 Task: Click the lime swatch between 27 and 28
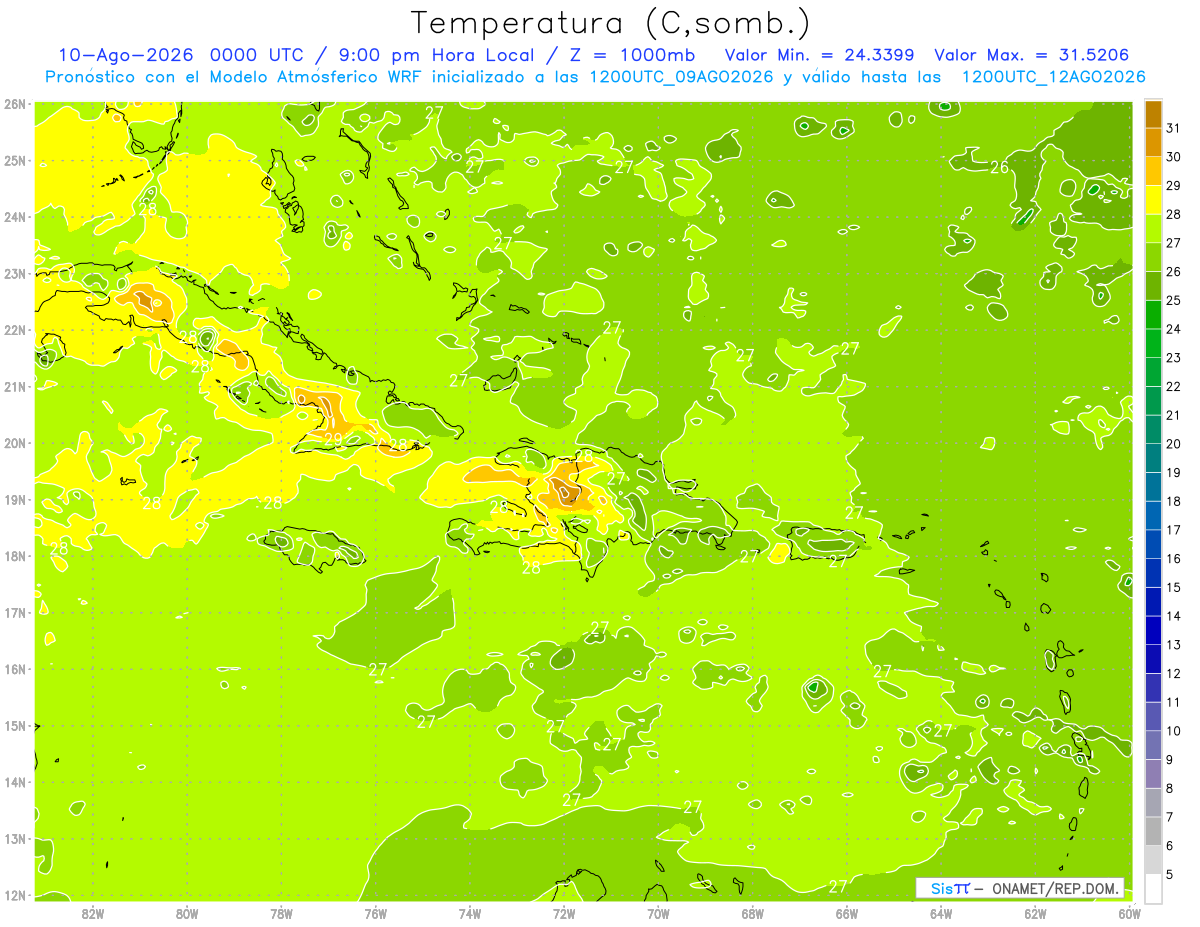tap(1153, 229)
